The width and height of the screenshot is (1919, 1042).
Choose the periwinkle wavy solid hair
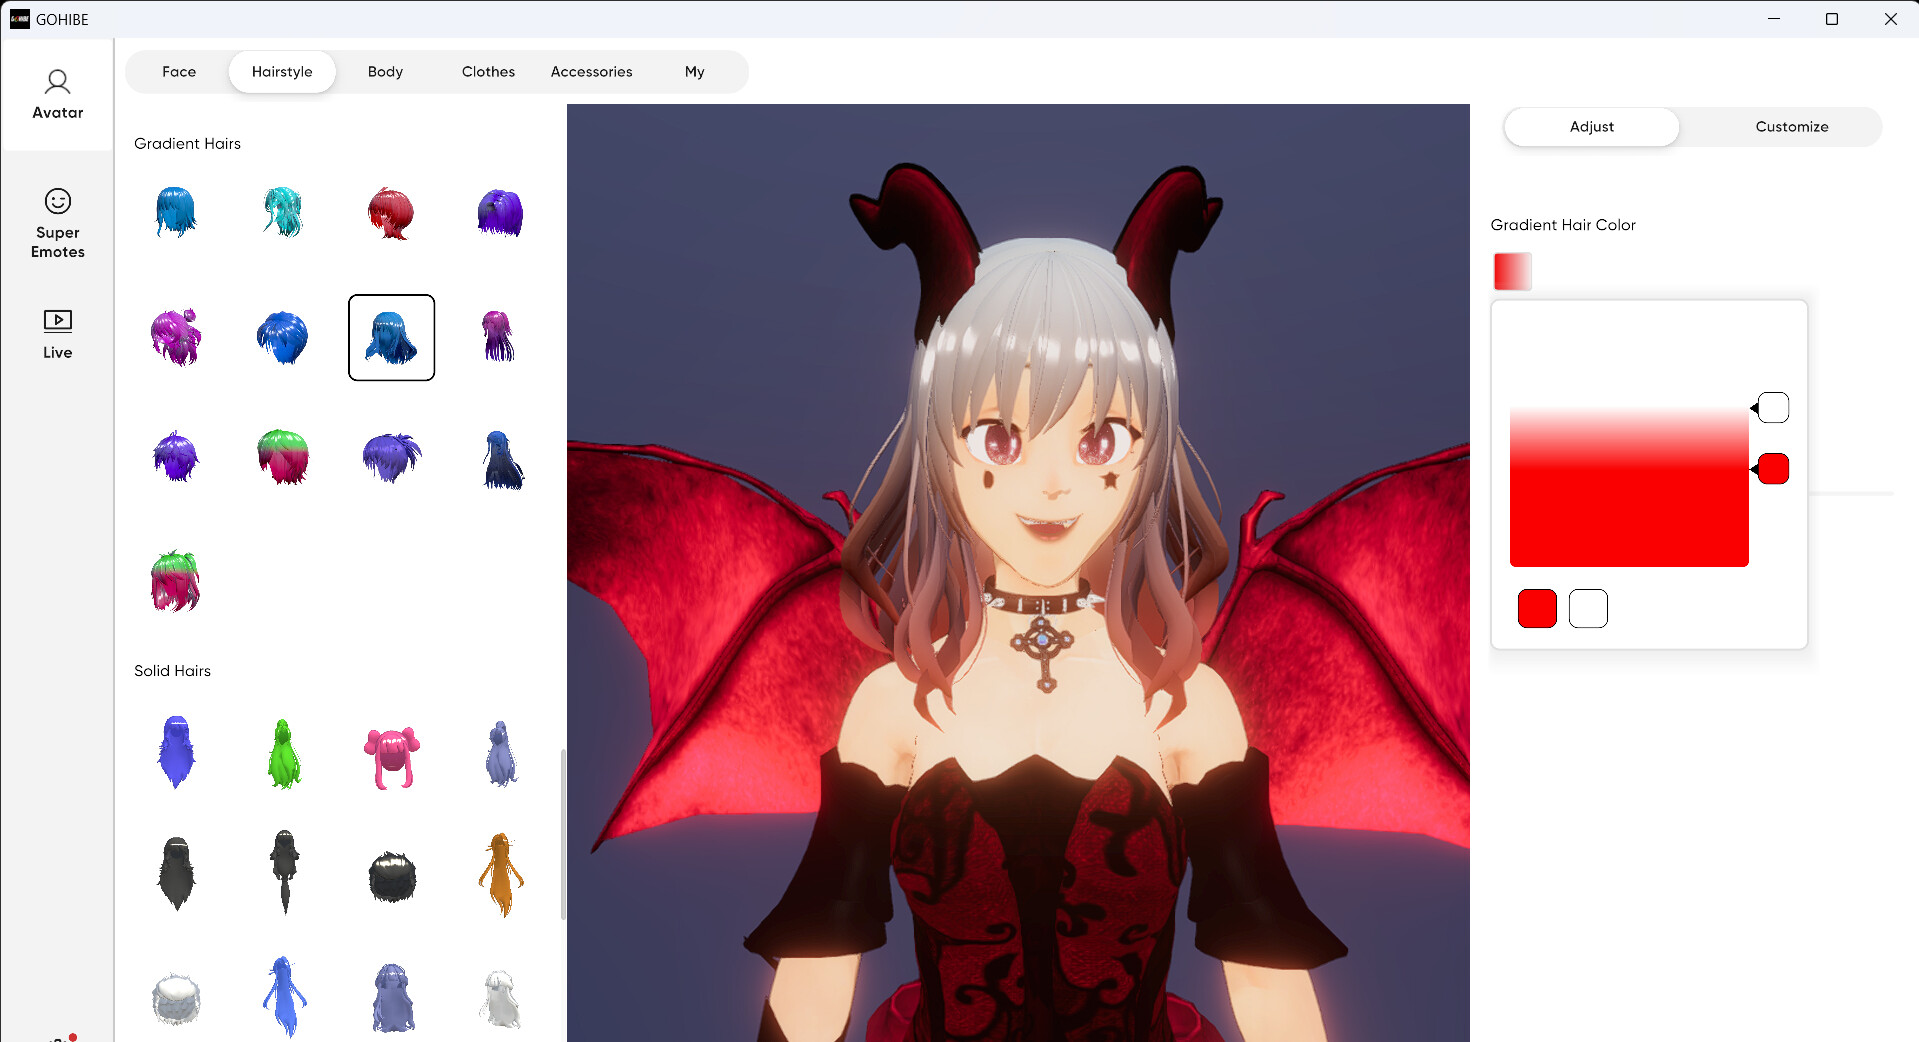(392, 998)
